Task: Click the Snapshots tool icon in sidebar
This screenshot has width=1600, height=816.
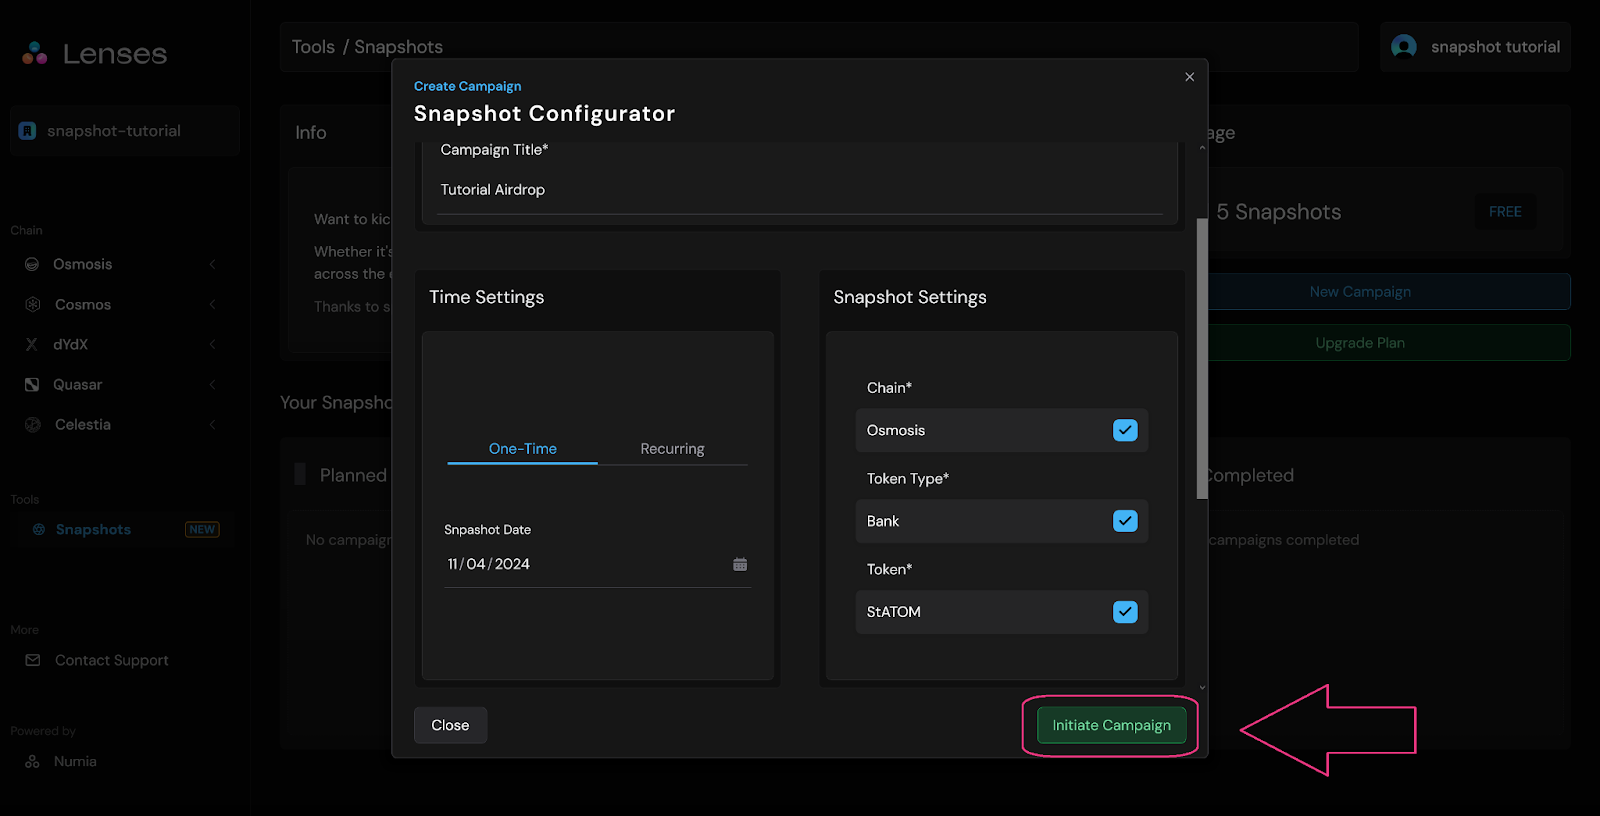Action: (x=39, y=529)
